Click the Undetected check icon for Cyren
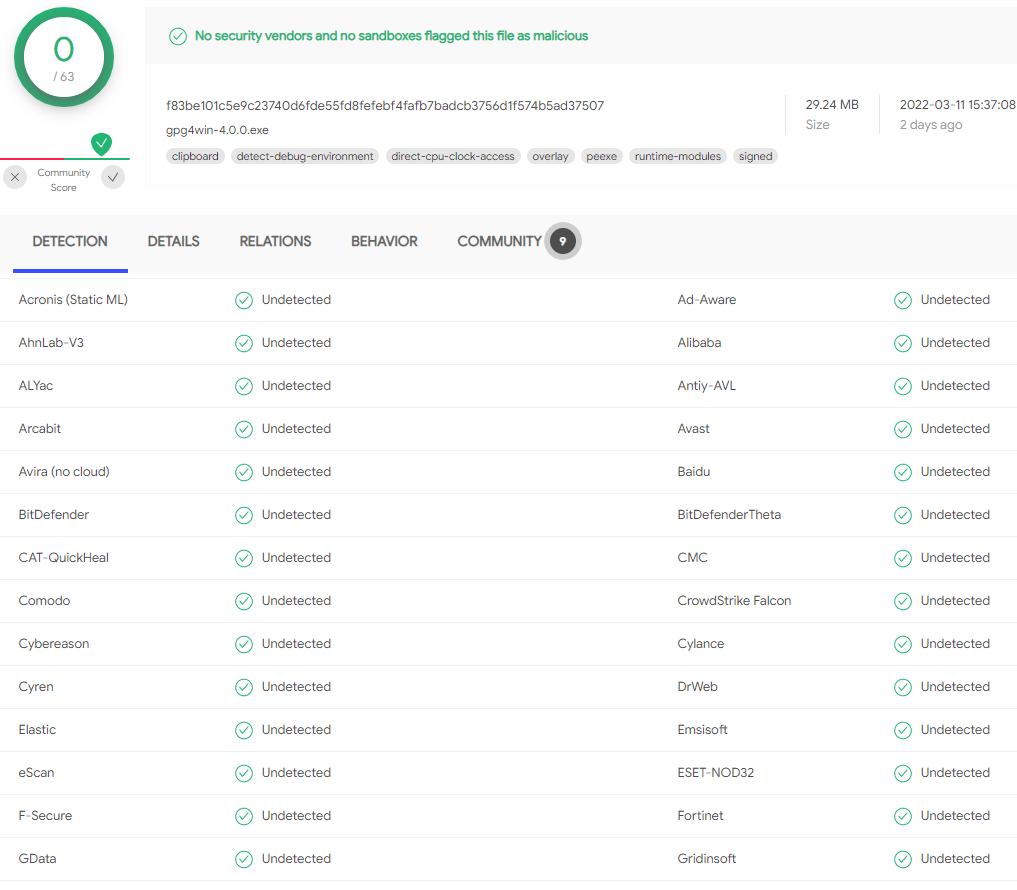Screen dimensions: 1017x890 click(244, 687)
